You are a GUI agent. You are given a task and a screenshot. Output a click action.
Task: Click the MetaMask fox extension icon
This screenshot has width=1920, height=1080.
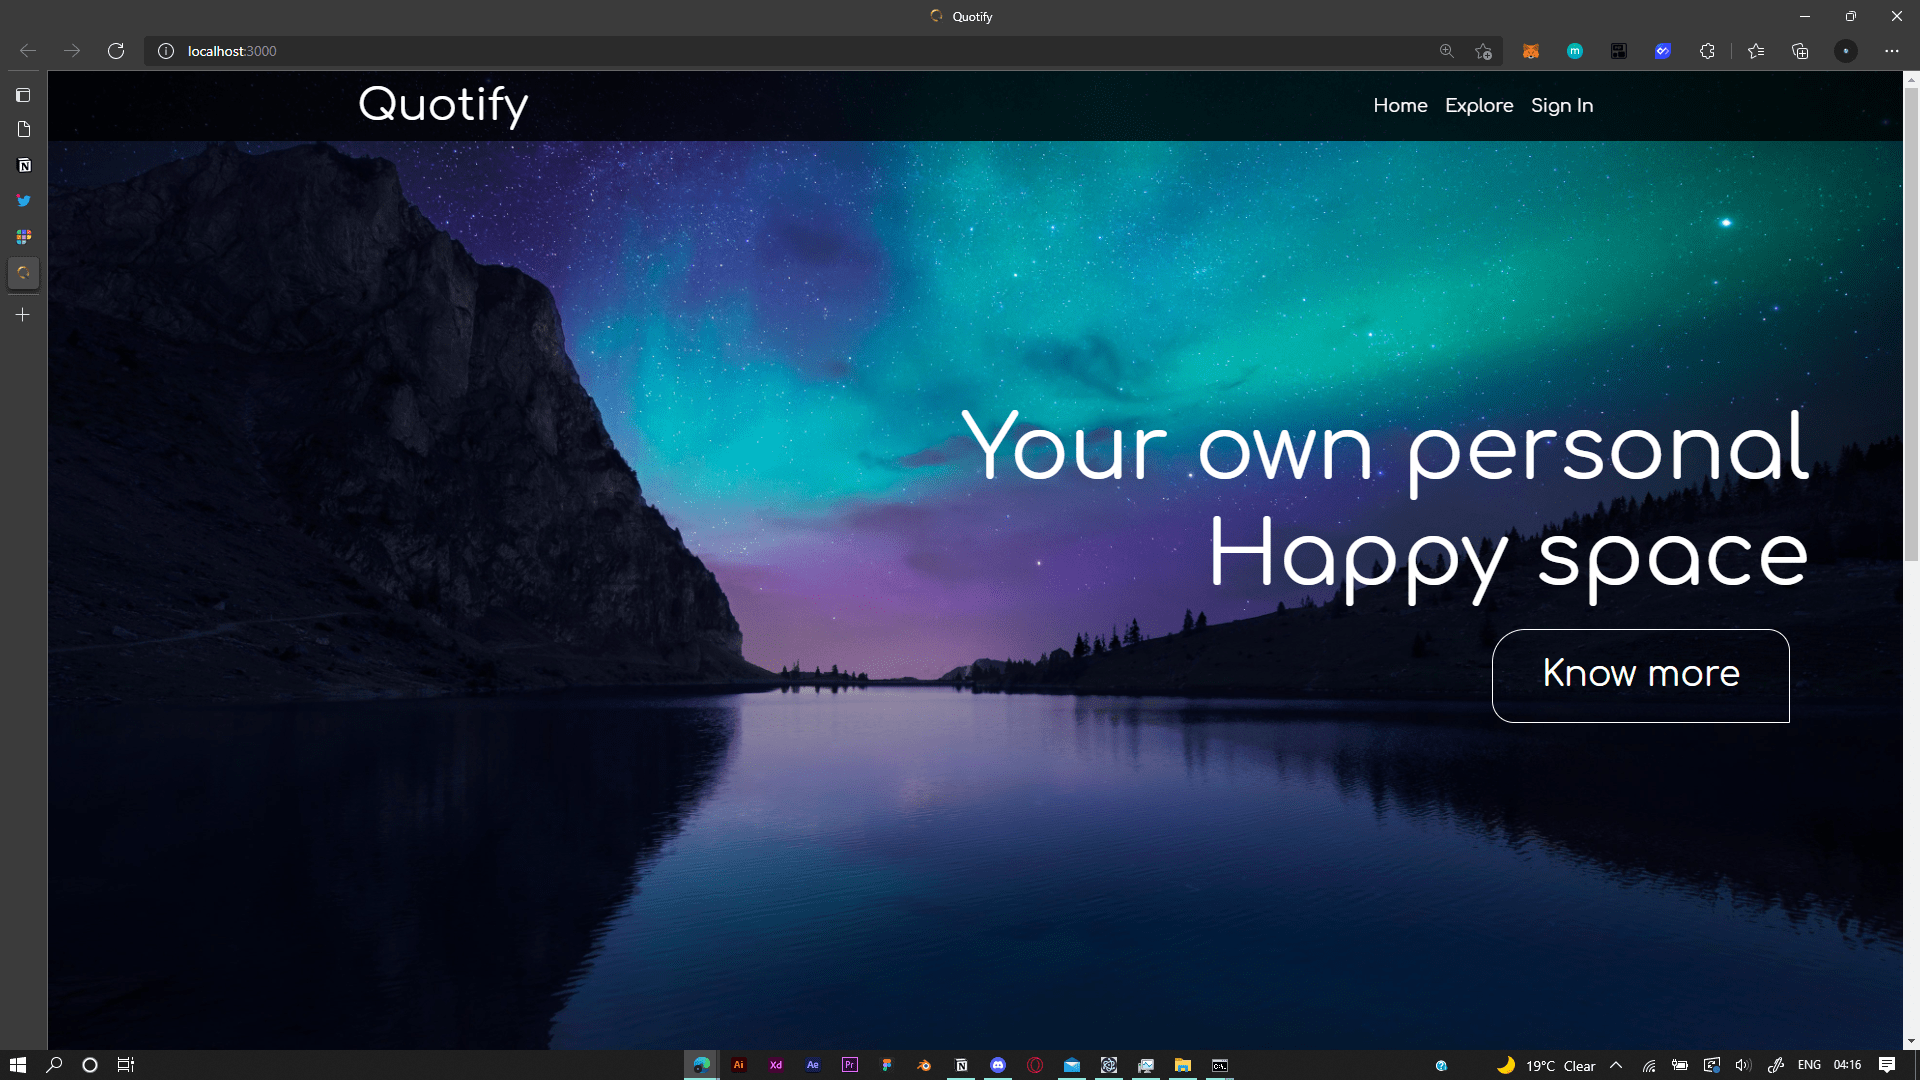1530,51
